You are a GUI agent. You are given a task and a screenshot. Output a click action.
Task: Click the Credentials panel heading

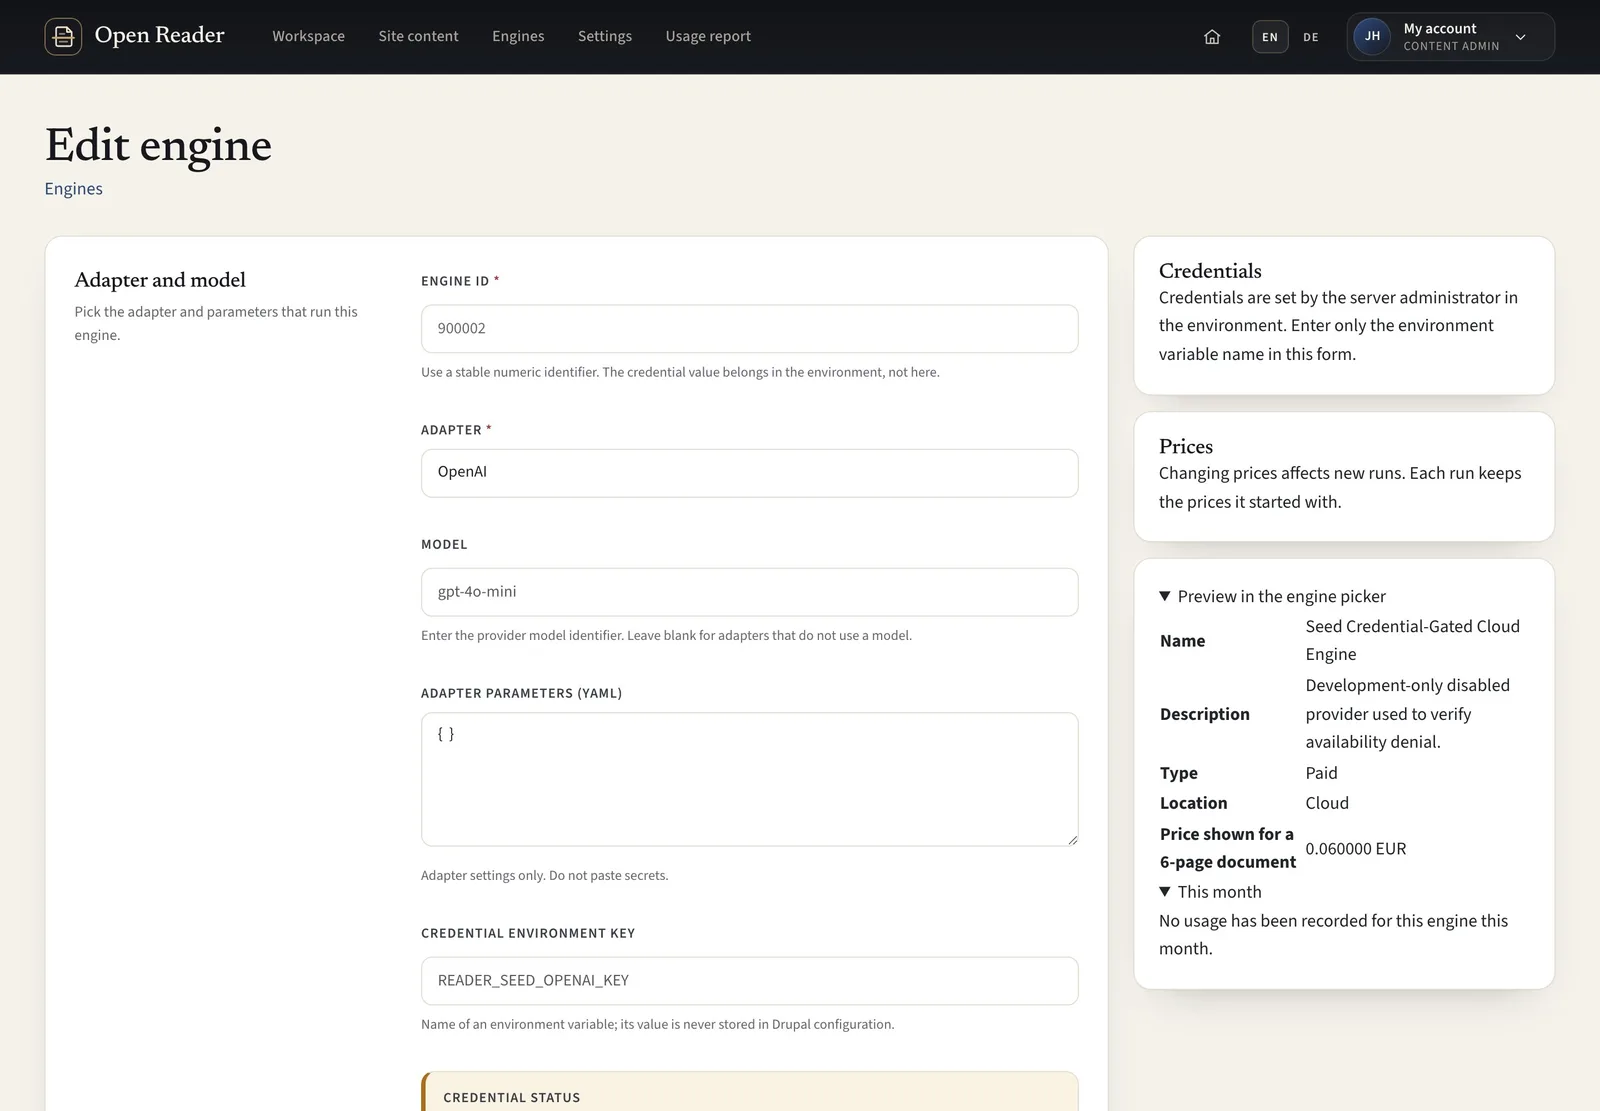[1210, 271]
